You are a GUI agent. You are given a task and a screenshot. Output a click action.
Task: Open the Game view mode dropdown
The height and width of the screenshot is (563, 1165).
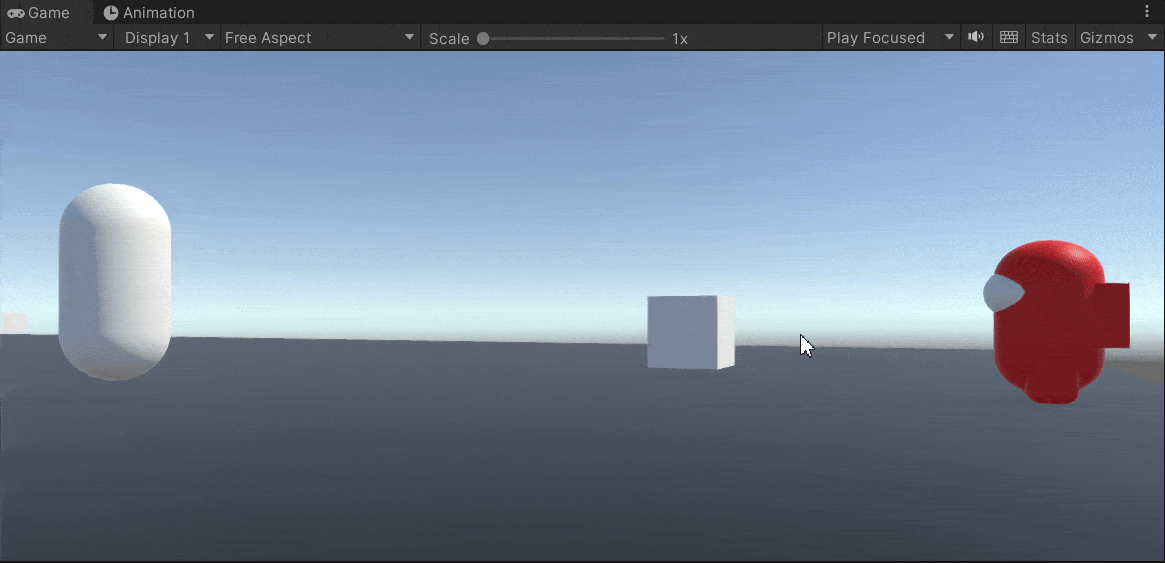click(56, 38)
